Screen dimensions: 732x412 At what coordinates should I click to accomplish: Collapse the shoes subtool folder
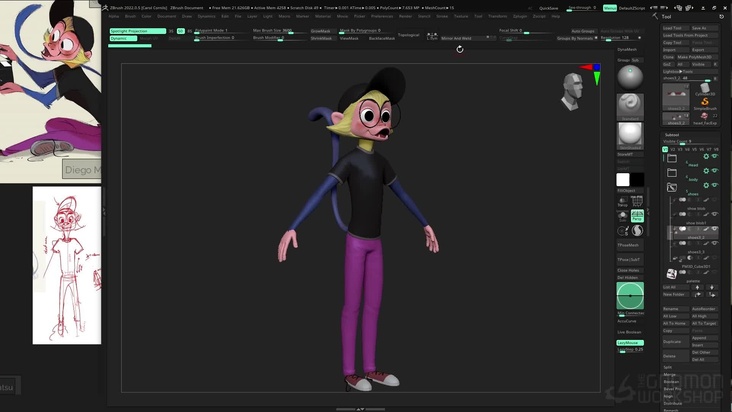tap(672, 187)
